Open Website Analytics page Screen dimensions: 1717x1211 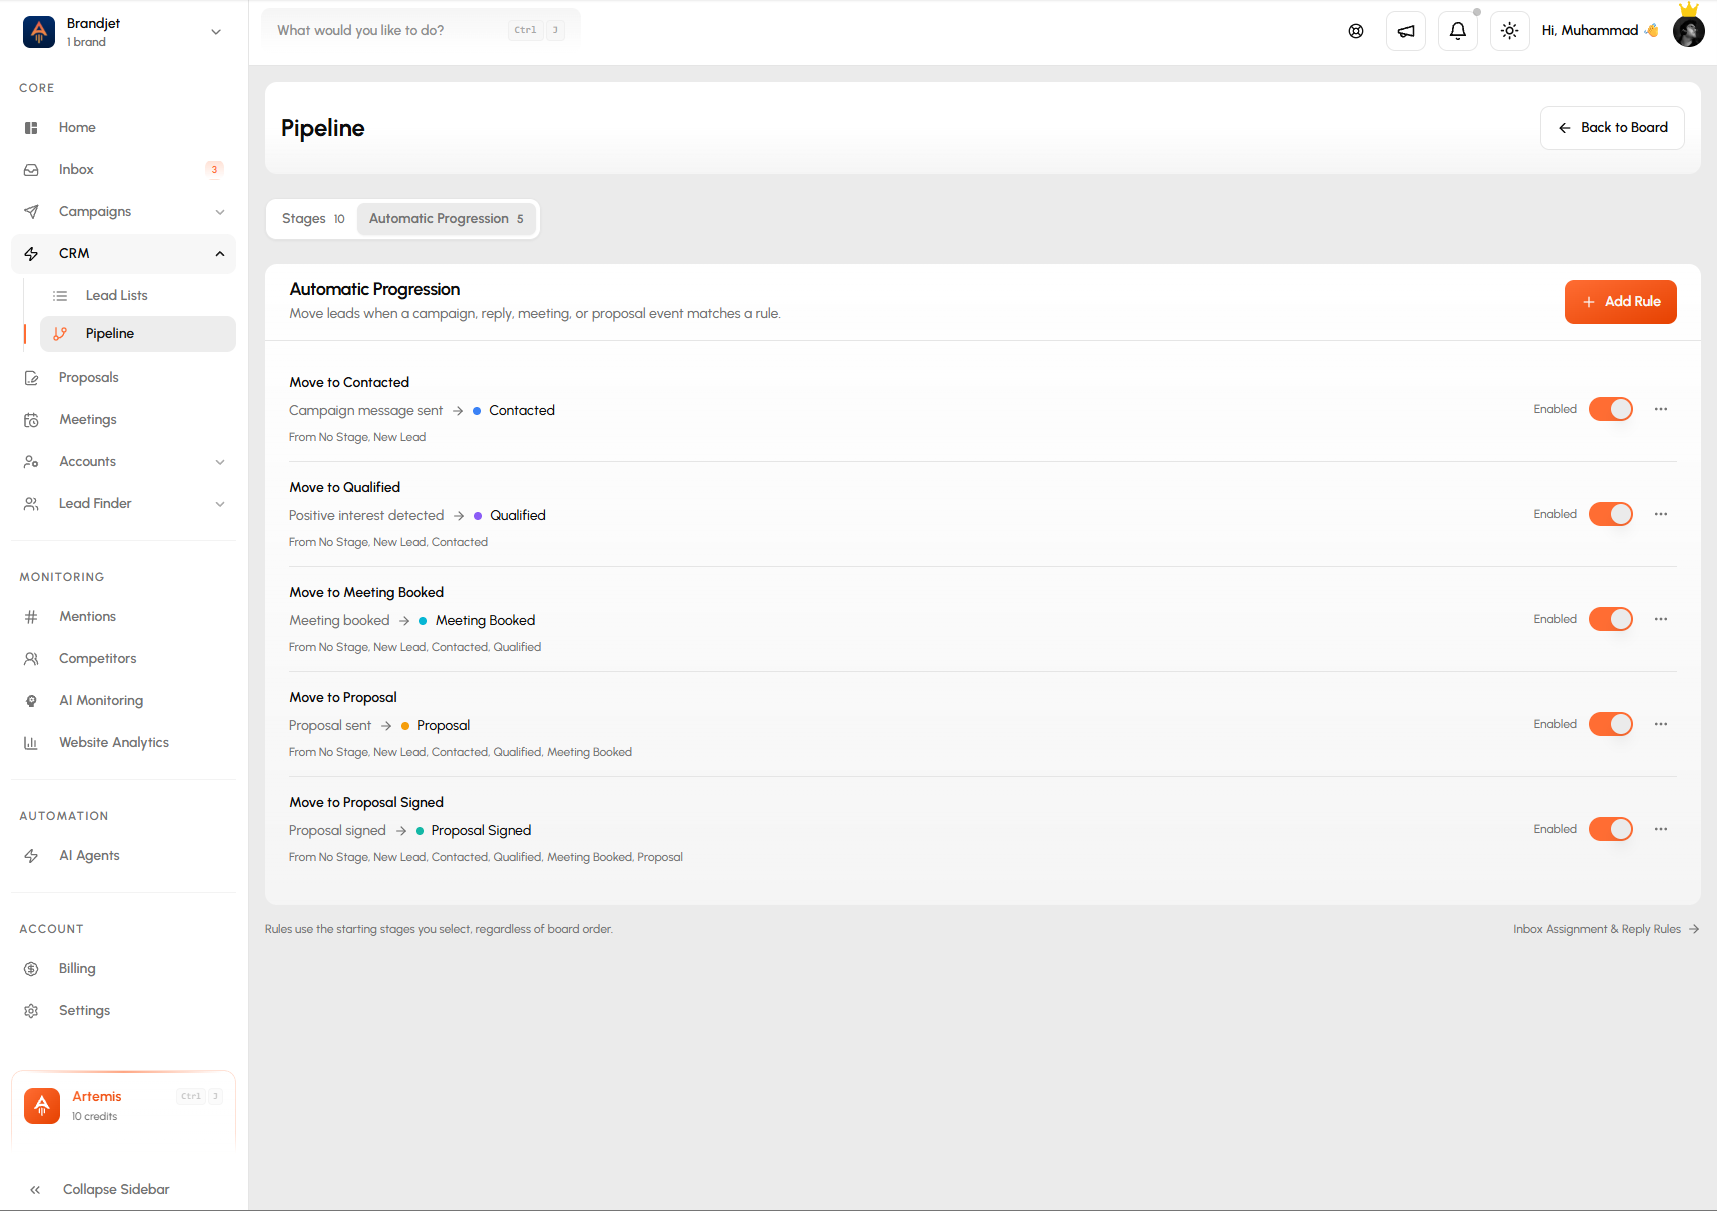[x=124, y=743]
